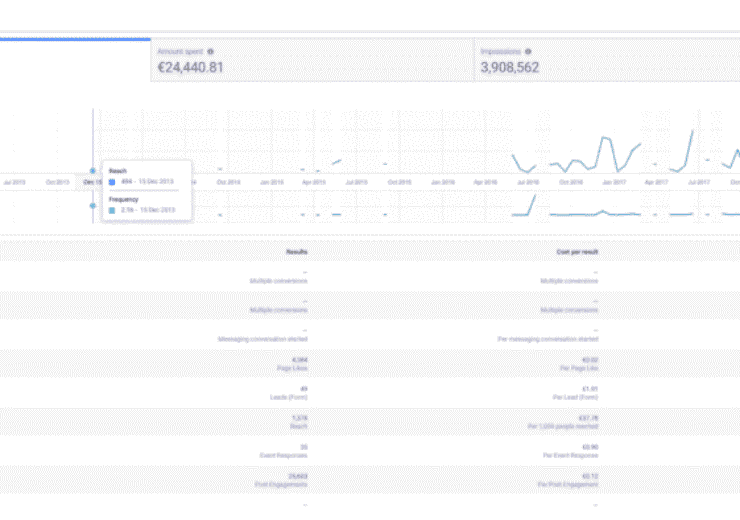Click the Oct 2014 label on chart axis
Image resolution: width=740 pixels, height=520 pixels.
228,182
